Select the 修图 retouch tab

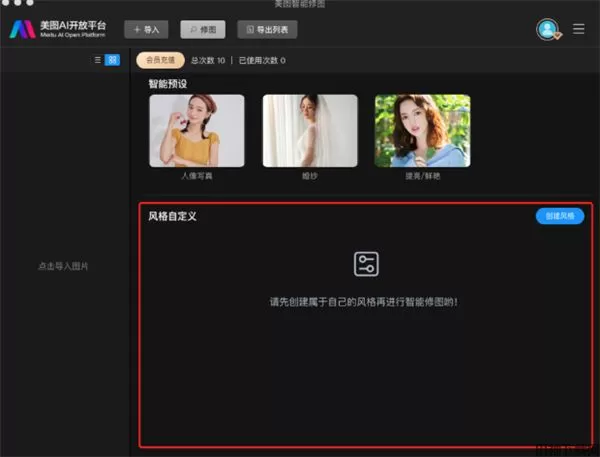tap(203, 29)
